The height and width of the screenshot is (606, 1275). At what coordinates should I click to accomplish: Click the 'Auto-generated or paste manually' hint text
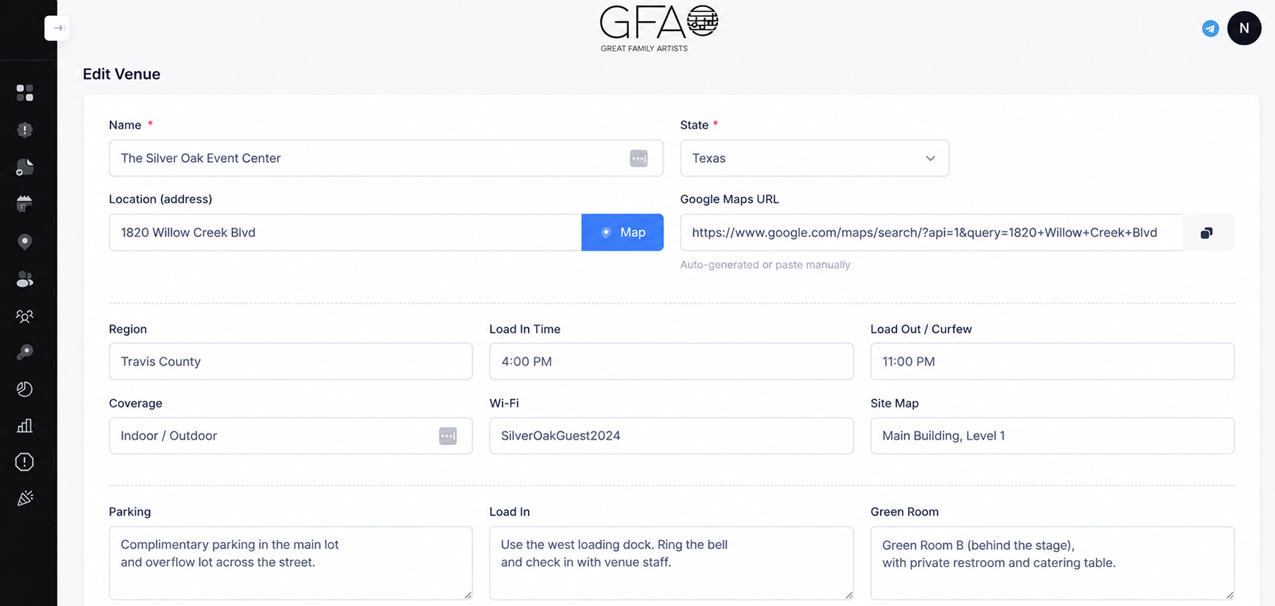tap(765, 265)
